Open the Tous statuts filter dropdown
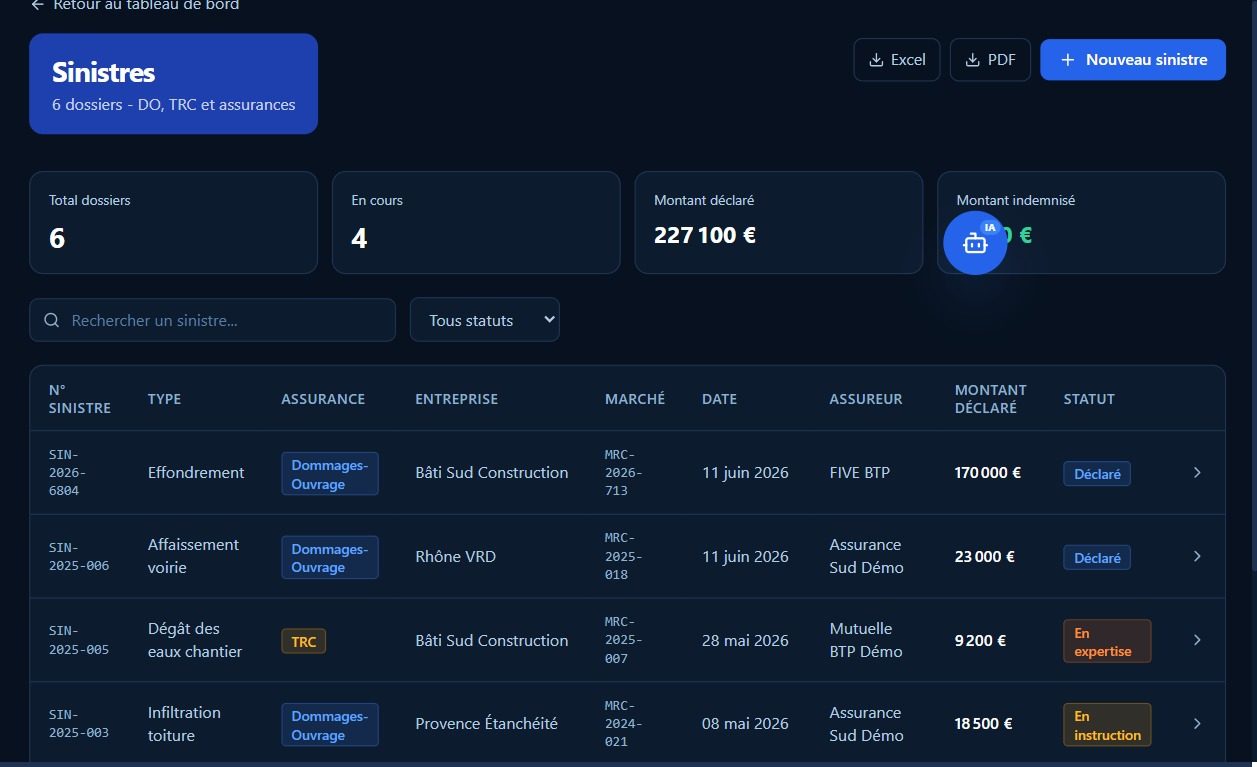 point(485,320)
